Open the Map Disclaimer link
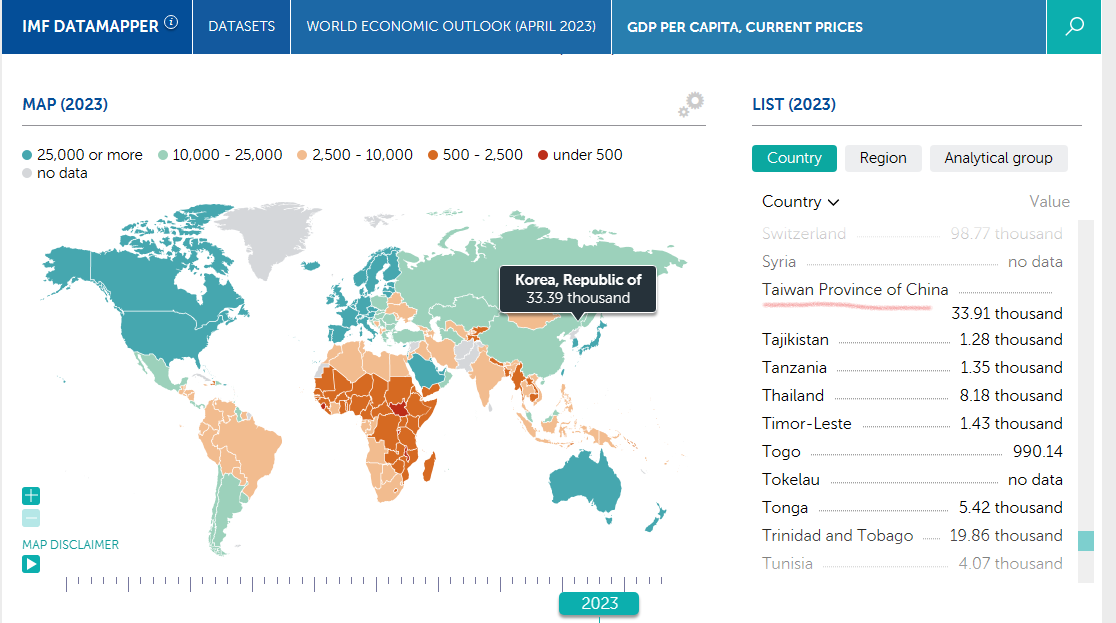This screenshot has height=623, width=1116. 70,545
